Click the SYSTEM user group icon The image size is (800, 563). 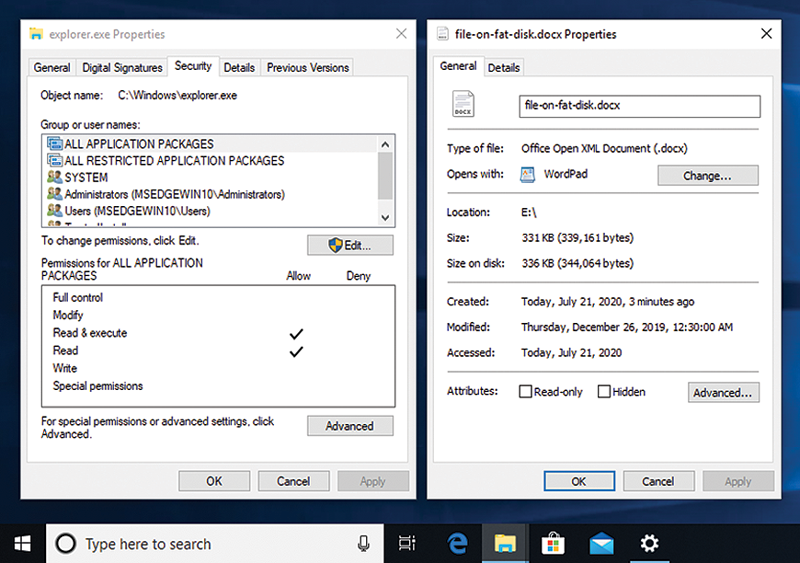(x=55, y=177)
